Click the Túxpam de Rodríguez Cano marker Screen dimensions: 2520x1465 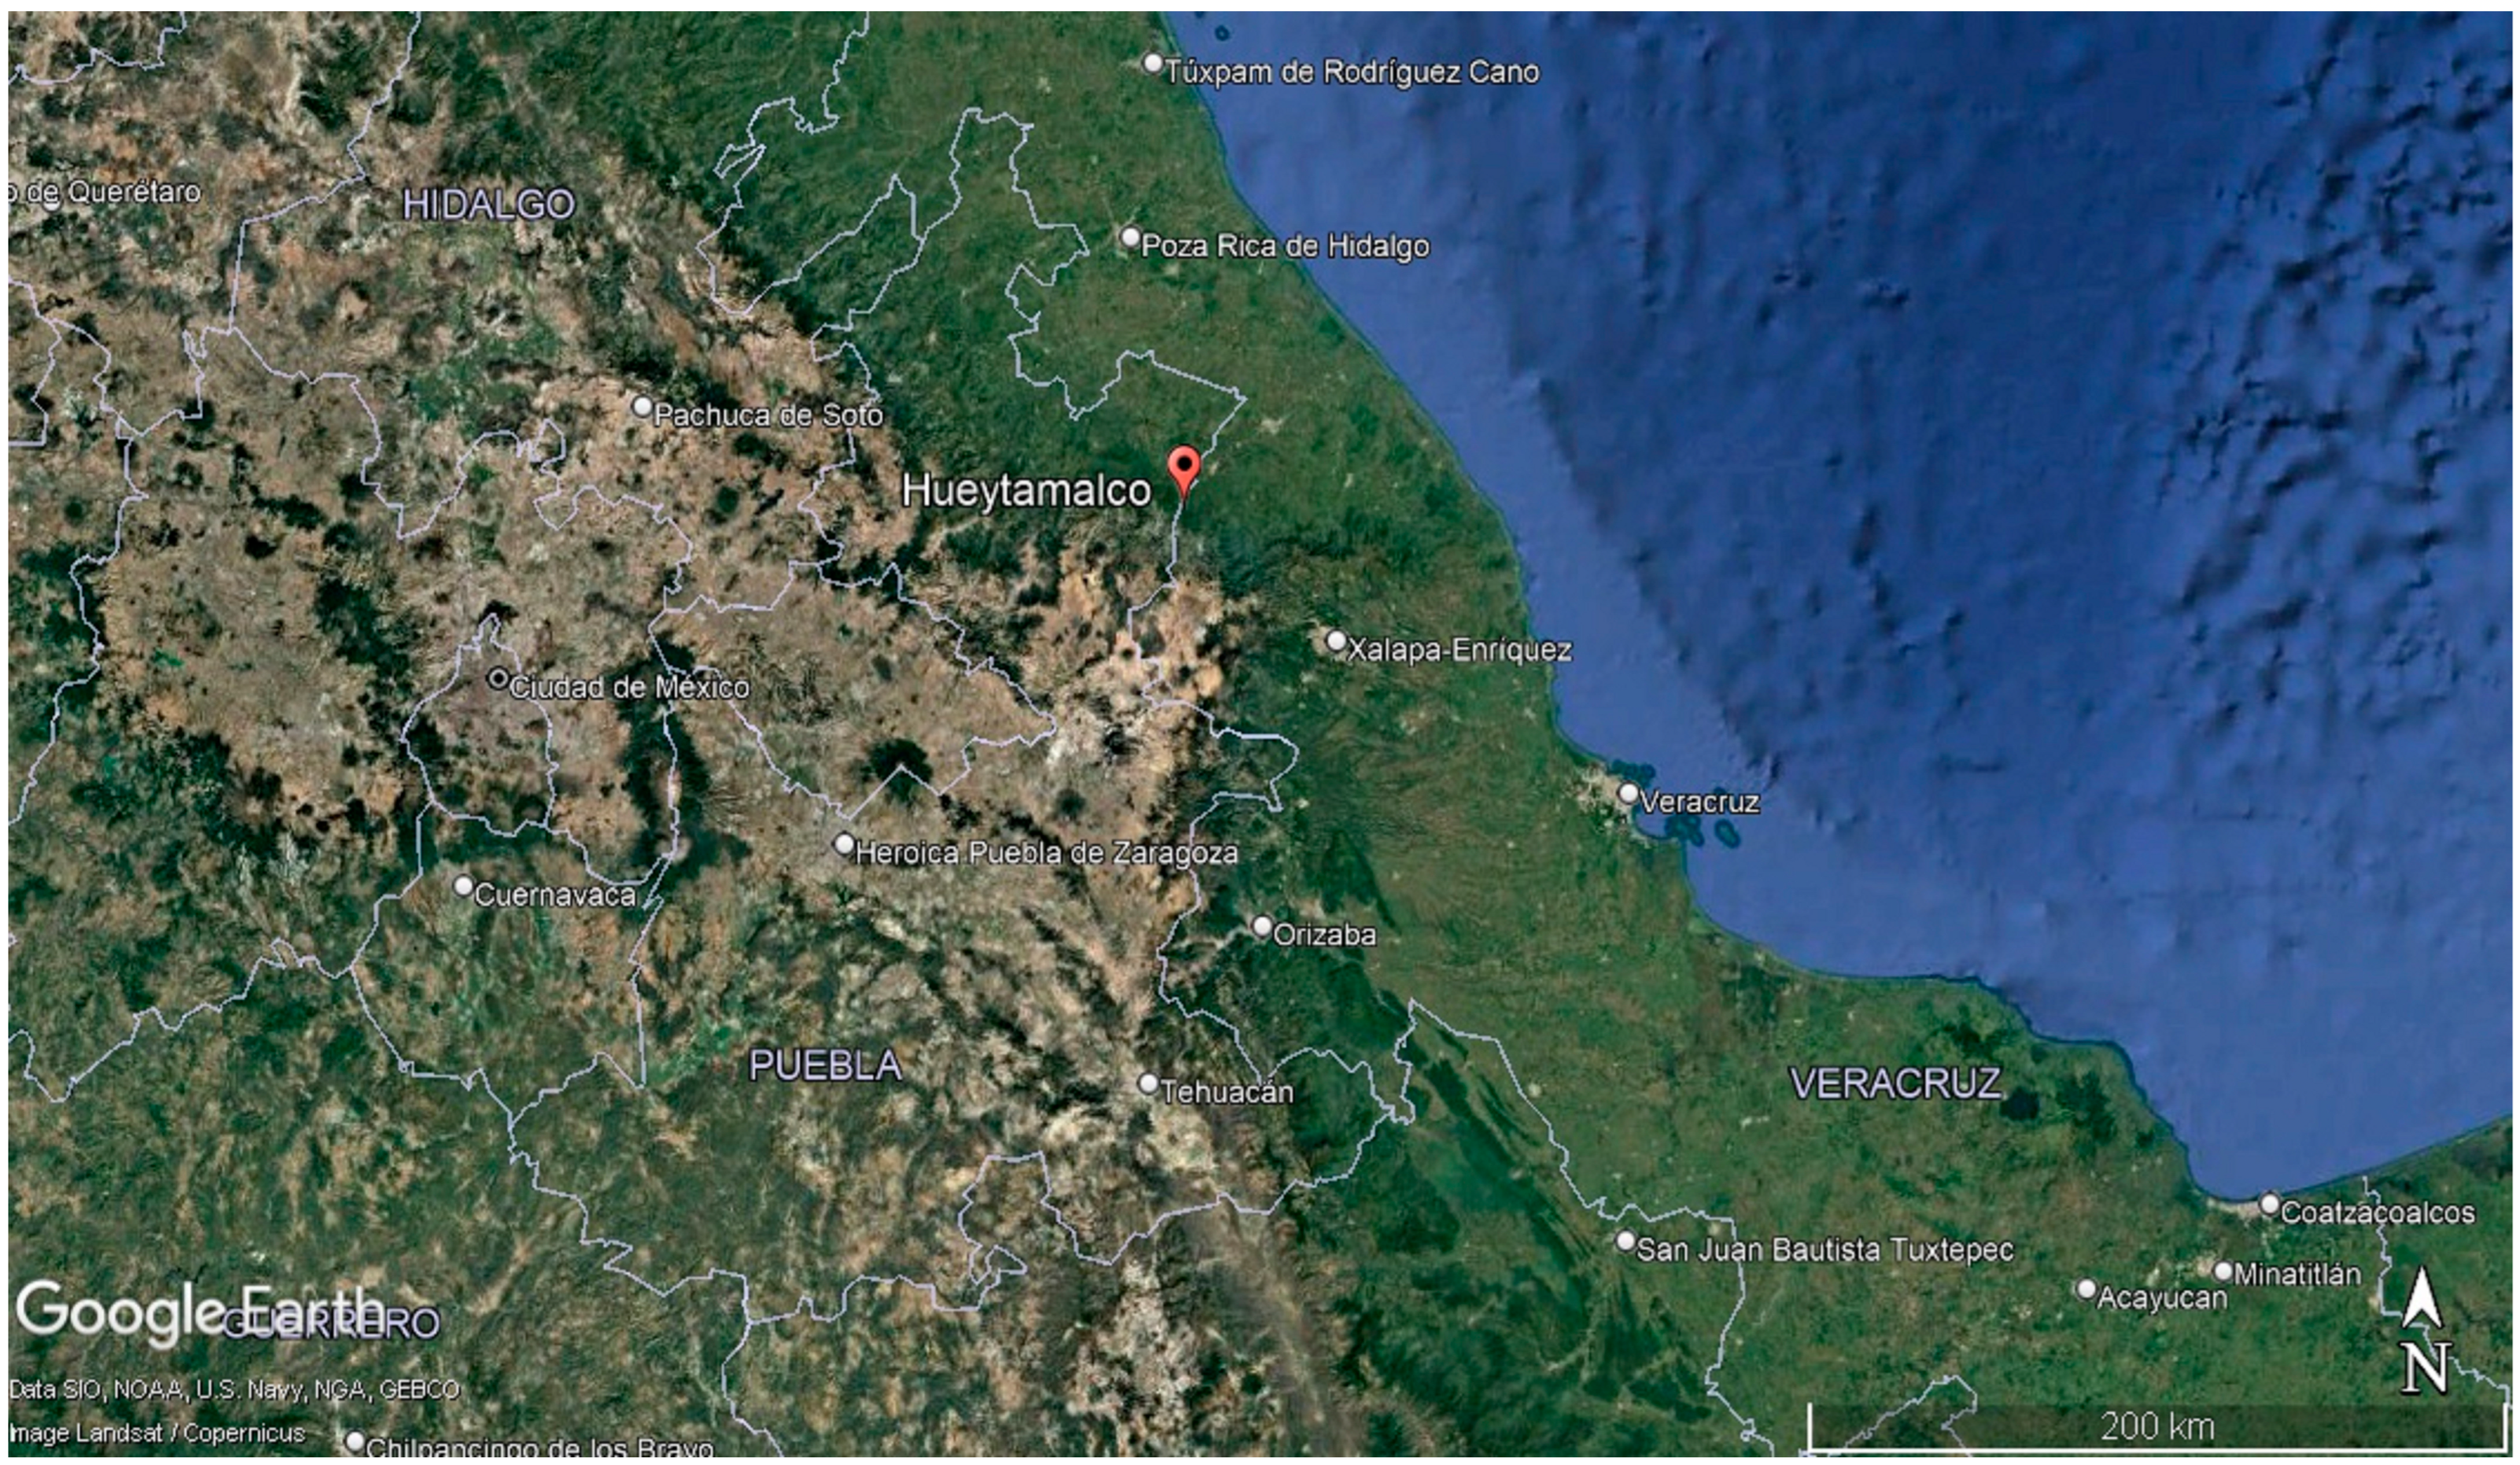(1153, 64)
